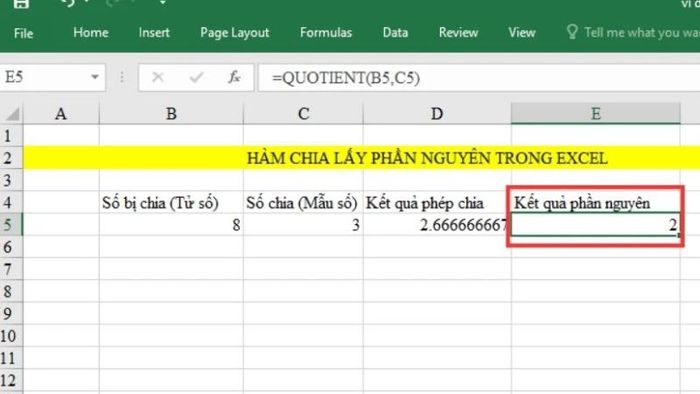
Task: Select cell 'Kết quả phần nguyên'
Action: pos(596,203)
